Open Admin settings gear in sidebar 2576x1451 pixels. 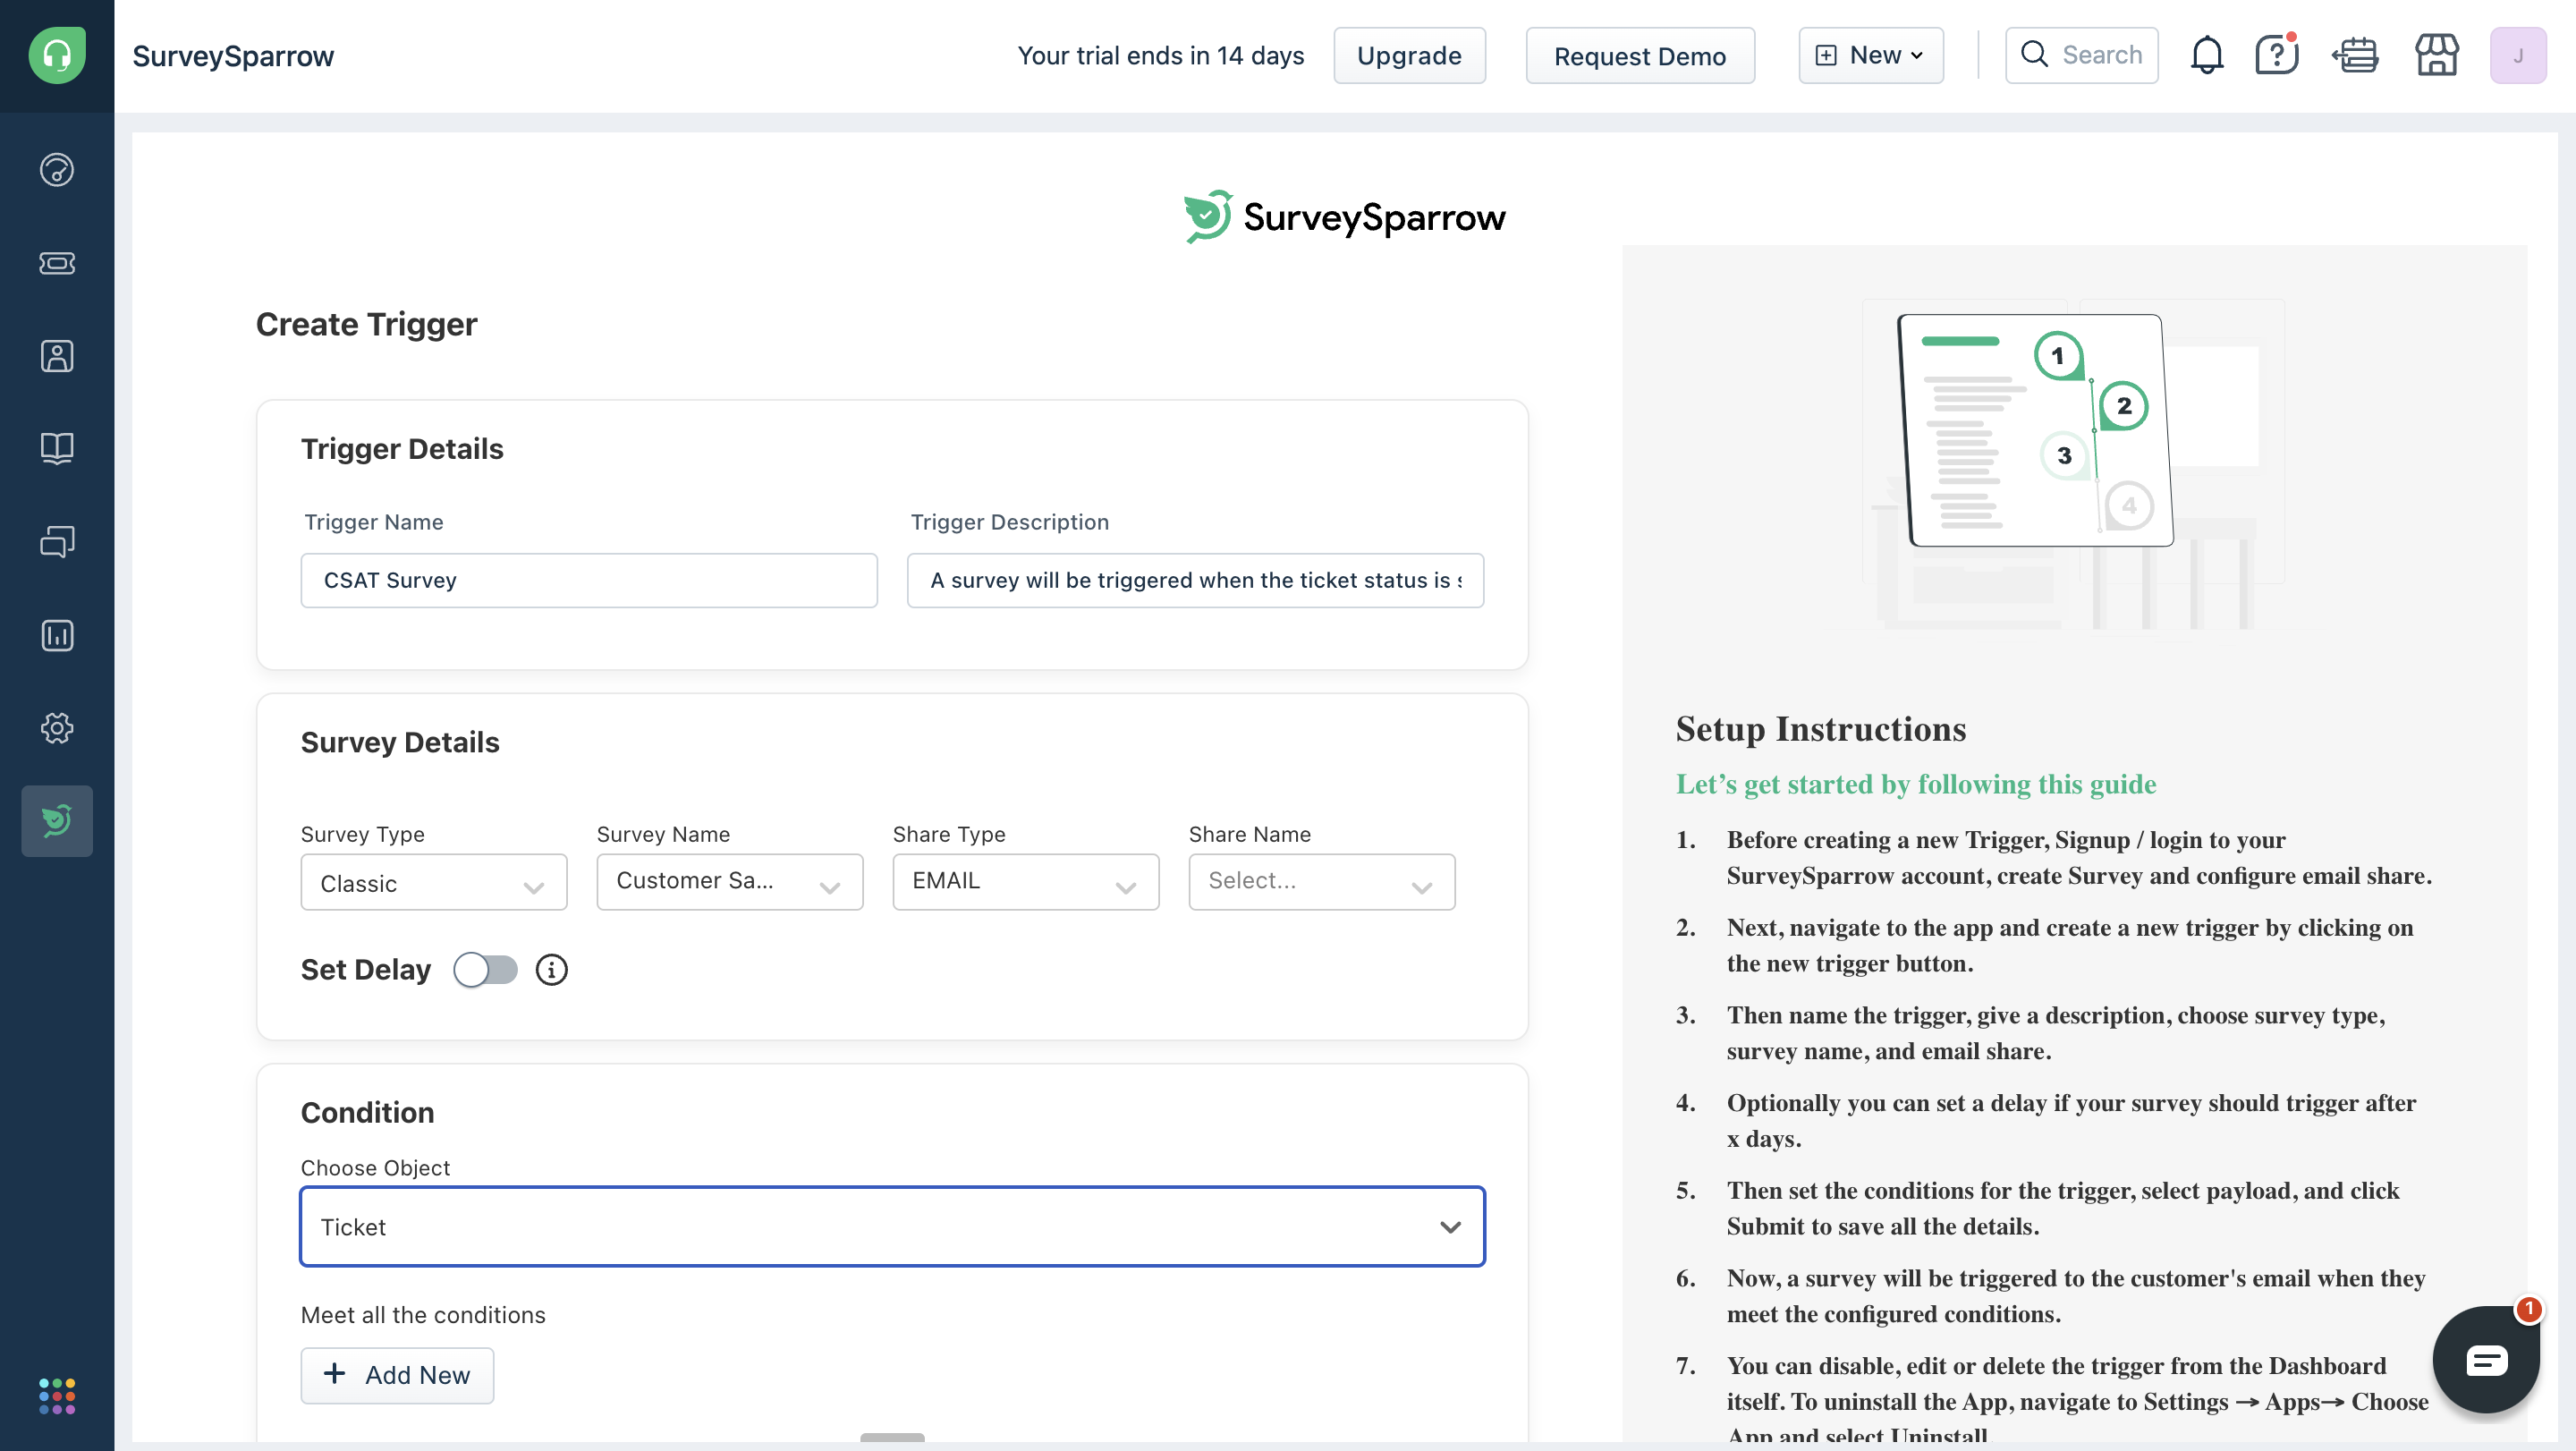coord(57,728)
